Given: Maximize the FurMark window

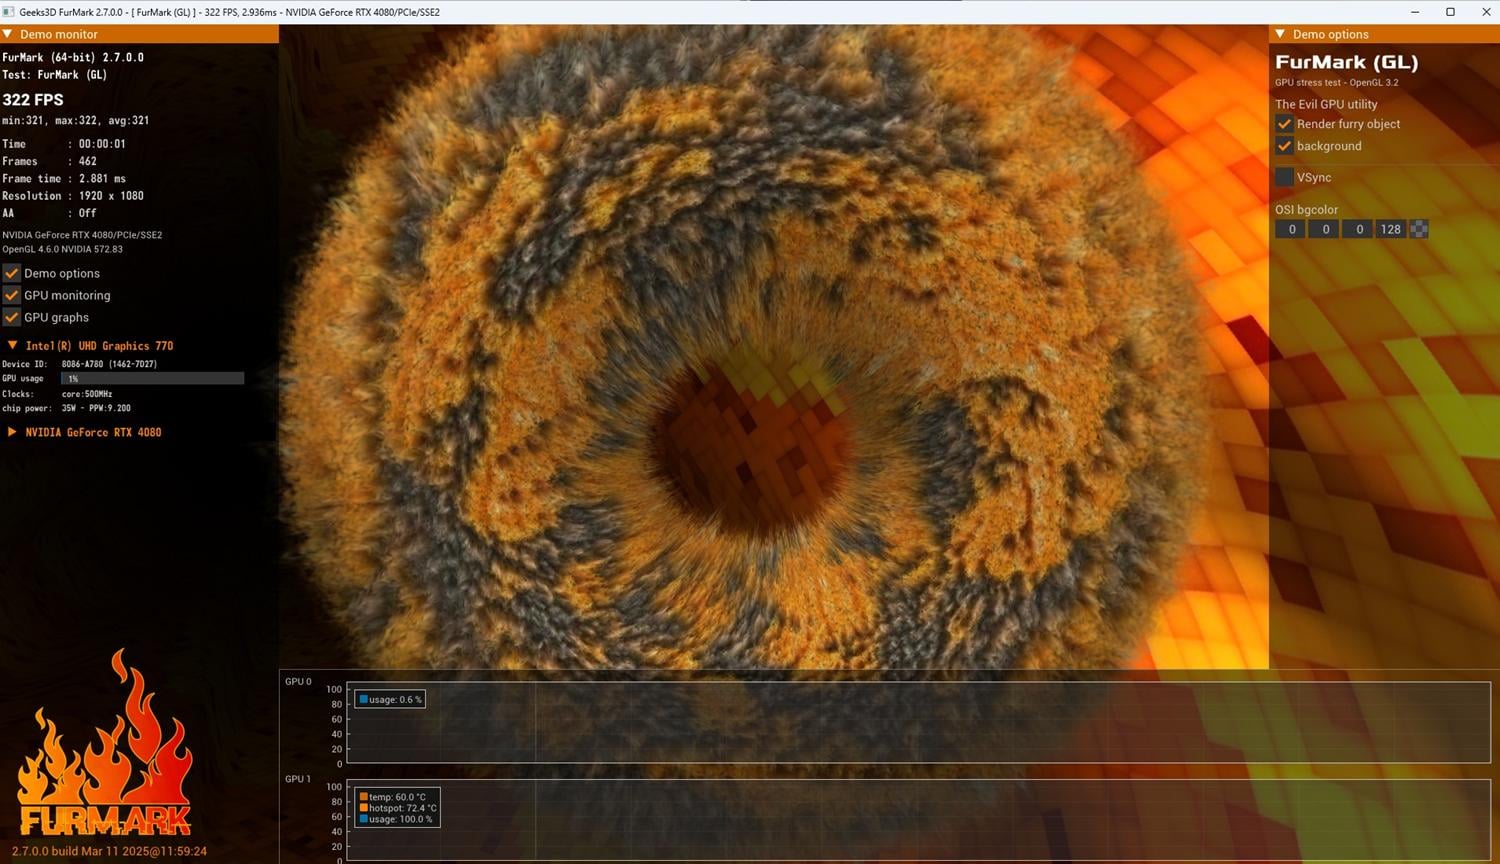Looking at the screenshot, I should (x=1450, y=12).
